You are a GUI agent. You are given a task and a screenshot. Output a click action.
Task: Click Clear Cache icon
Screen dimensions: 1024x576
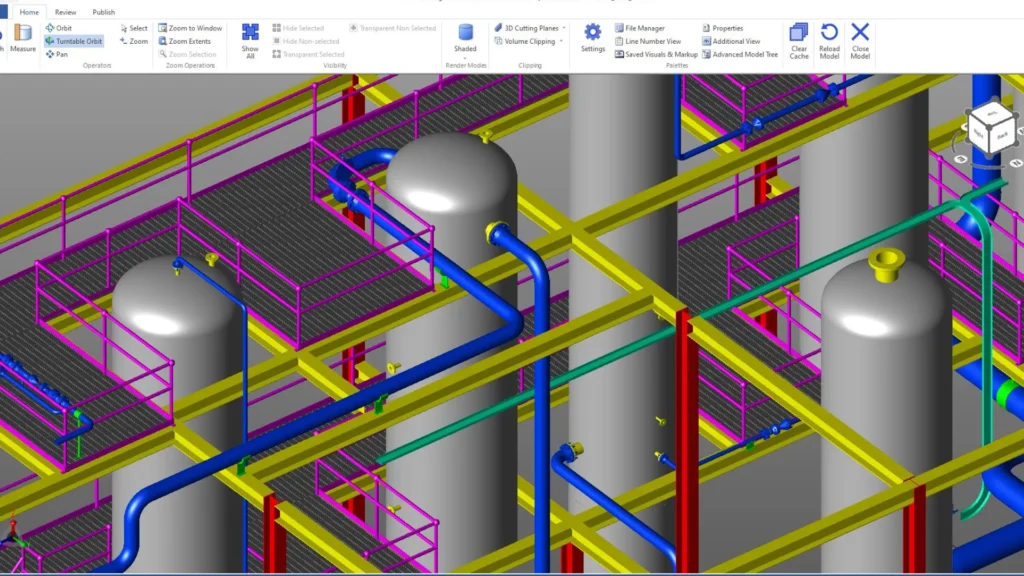pyautogui.click(x=799, y=39)
